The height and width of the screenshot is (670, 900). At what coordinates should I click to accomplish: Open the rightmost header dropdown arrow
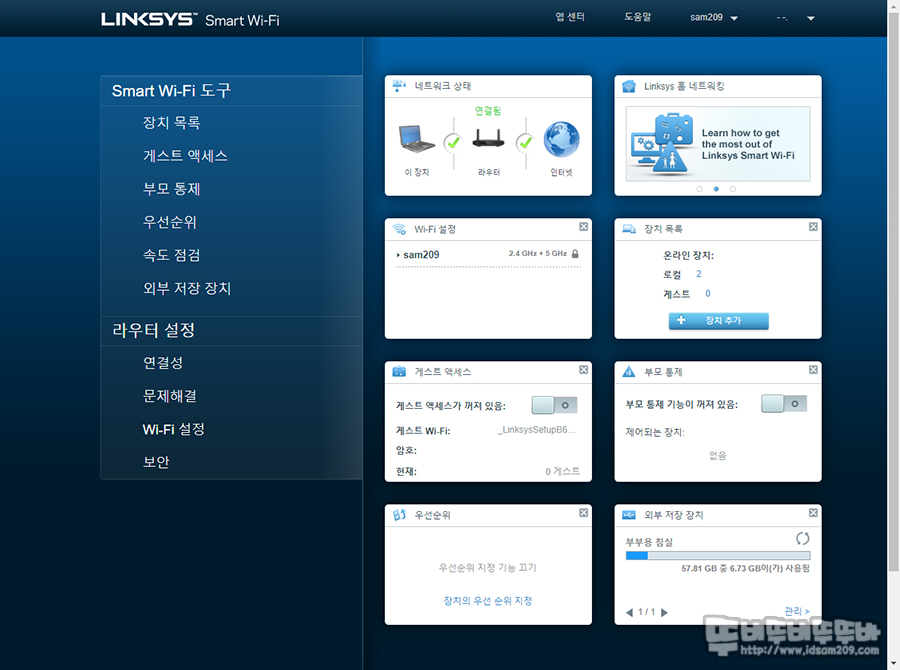810,18
